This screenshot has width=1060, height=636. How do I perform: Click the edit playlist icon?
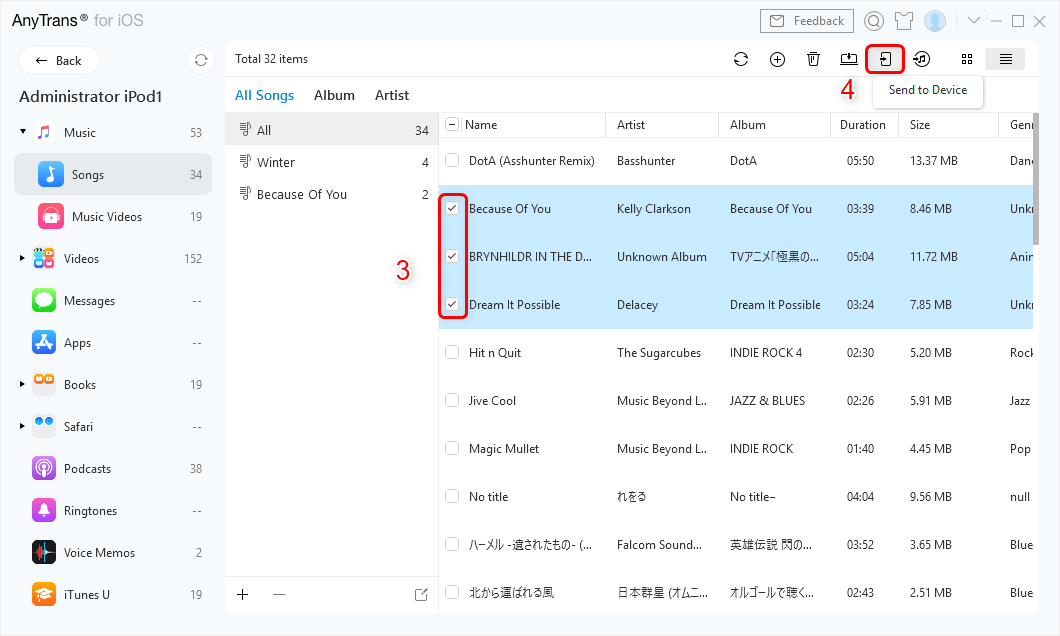point(421,595)
